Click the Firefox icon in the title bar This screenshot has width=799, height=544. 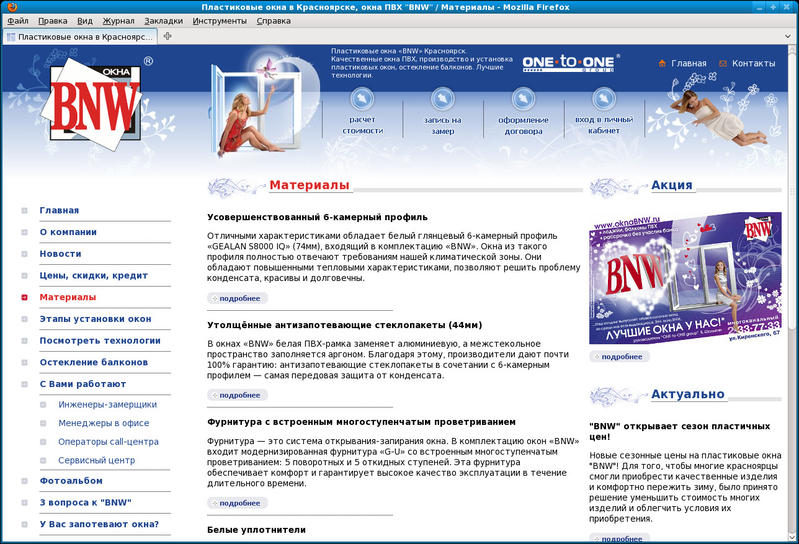(12, 7)
